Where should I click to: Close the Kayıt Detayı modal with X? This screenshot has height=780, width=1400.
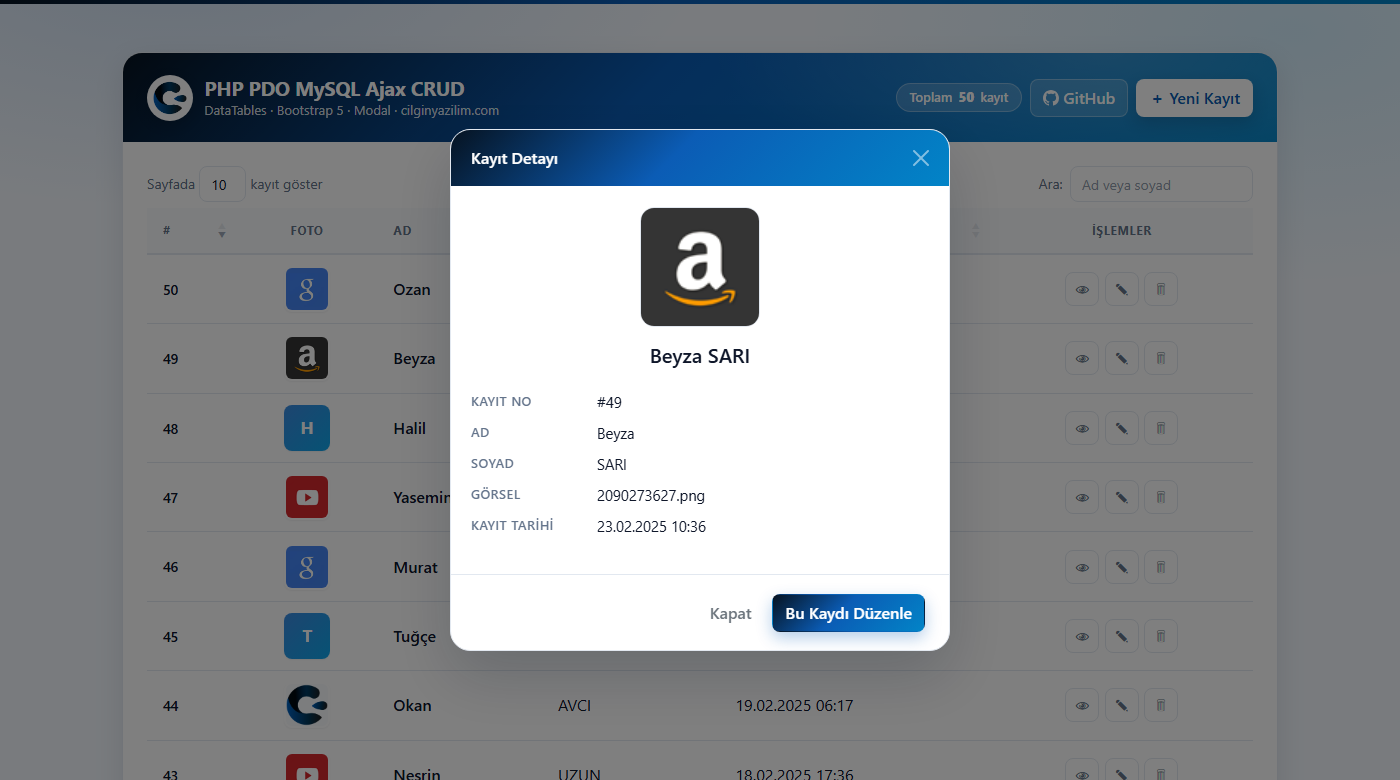[x=921, y=158]
